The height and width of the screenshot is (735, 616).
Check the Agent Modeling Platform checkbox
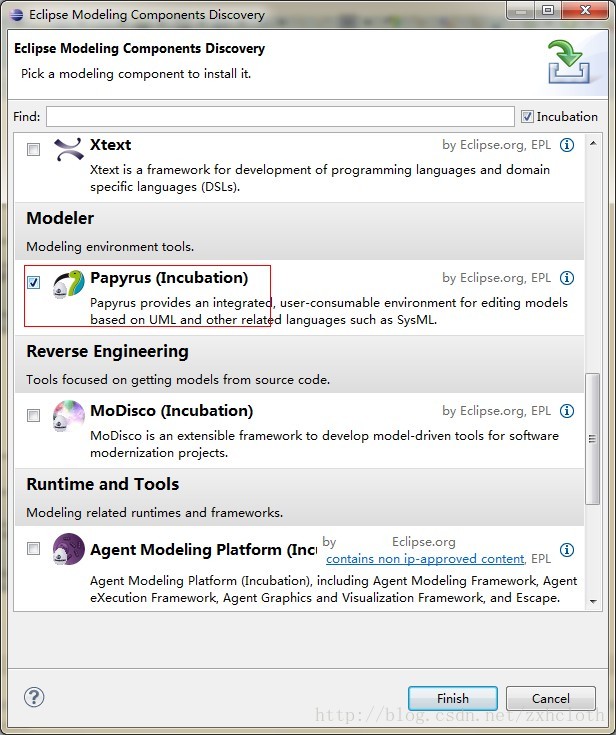(33, 548)
